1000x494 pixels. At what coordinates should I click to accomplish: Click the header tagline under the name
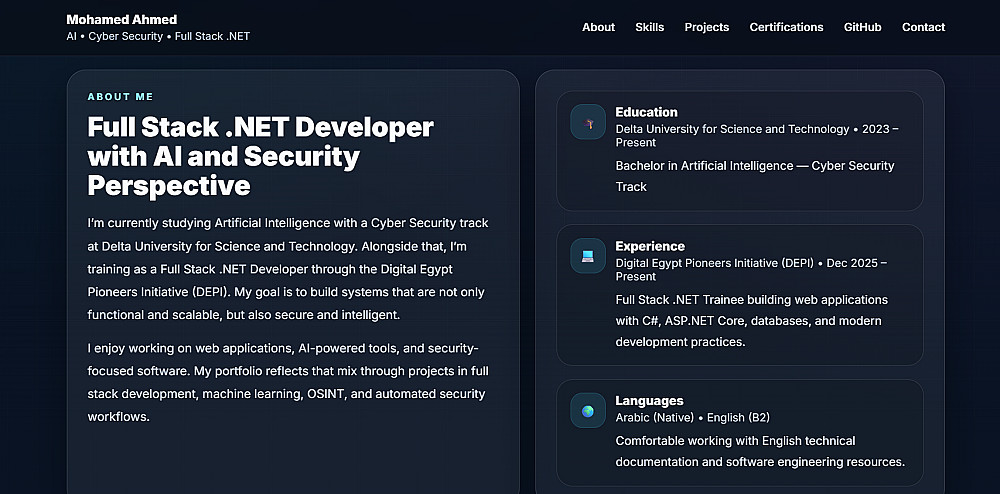[x=157, y=36]
